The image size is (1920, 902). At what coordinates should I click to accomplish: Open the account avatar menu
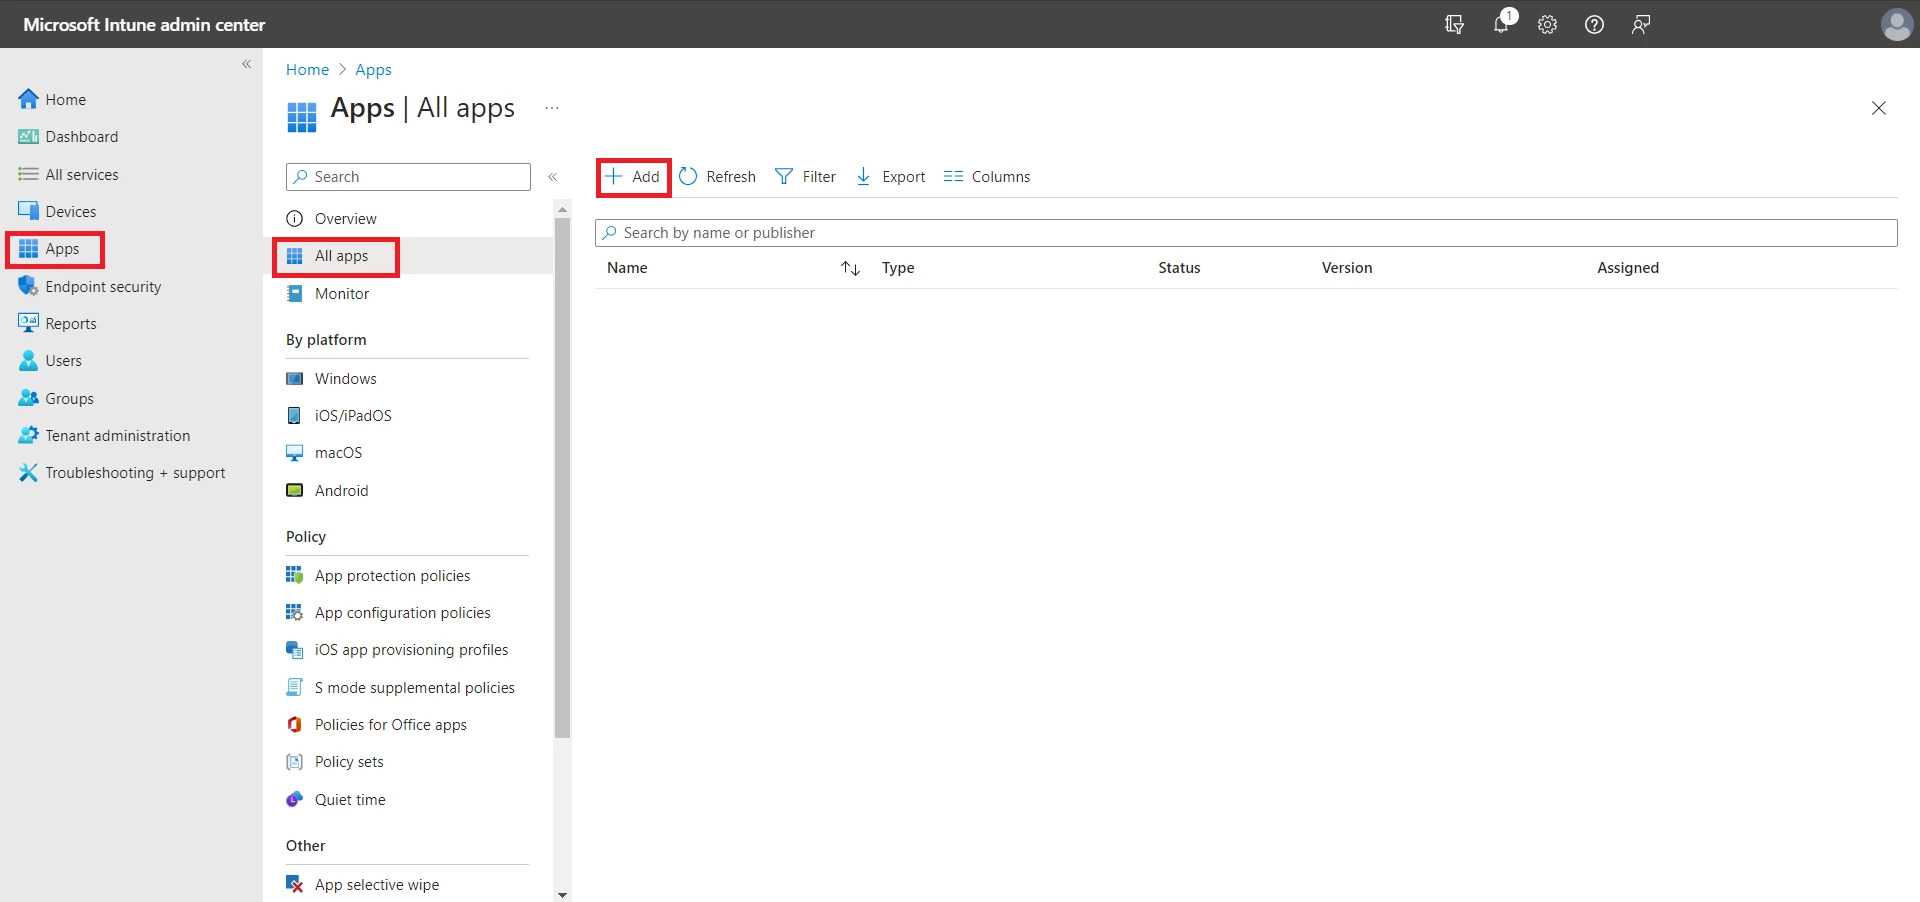(1896, 24)
